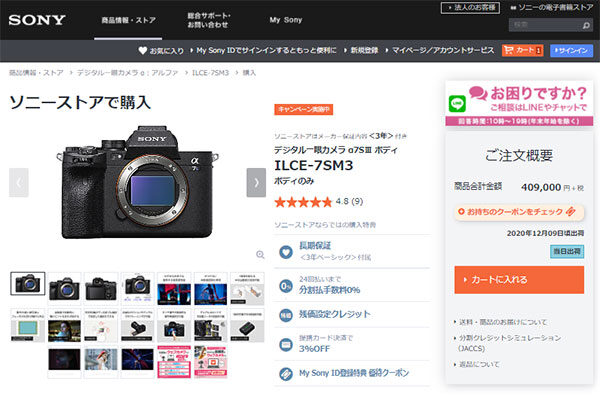Image resolution: width=600 pixels, height=400 pixels.
Task: Click the 新規登録 link
Action: [362, 50]
